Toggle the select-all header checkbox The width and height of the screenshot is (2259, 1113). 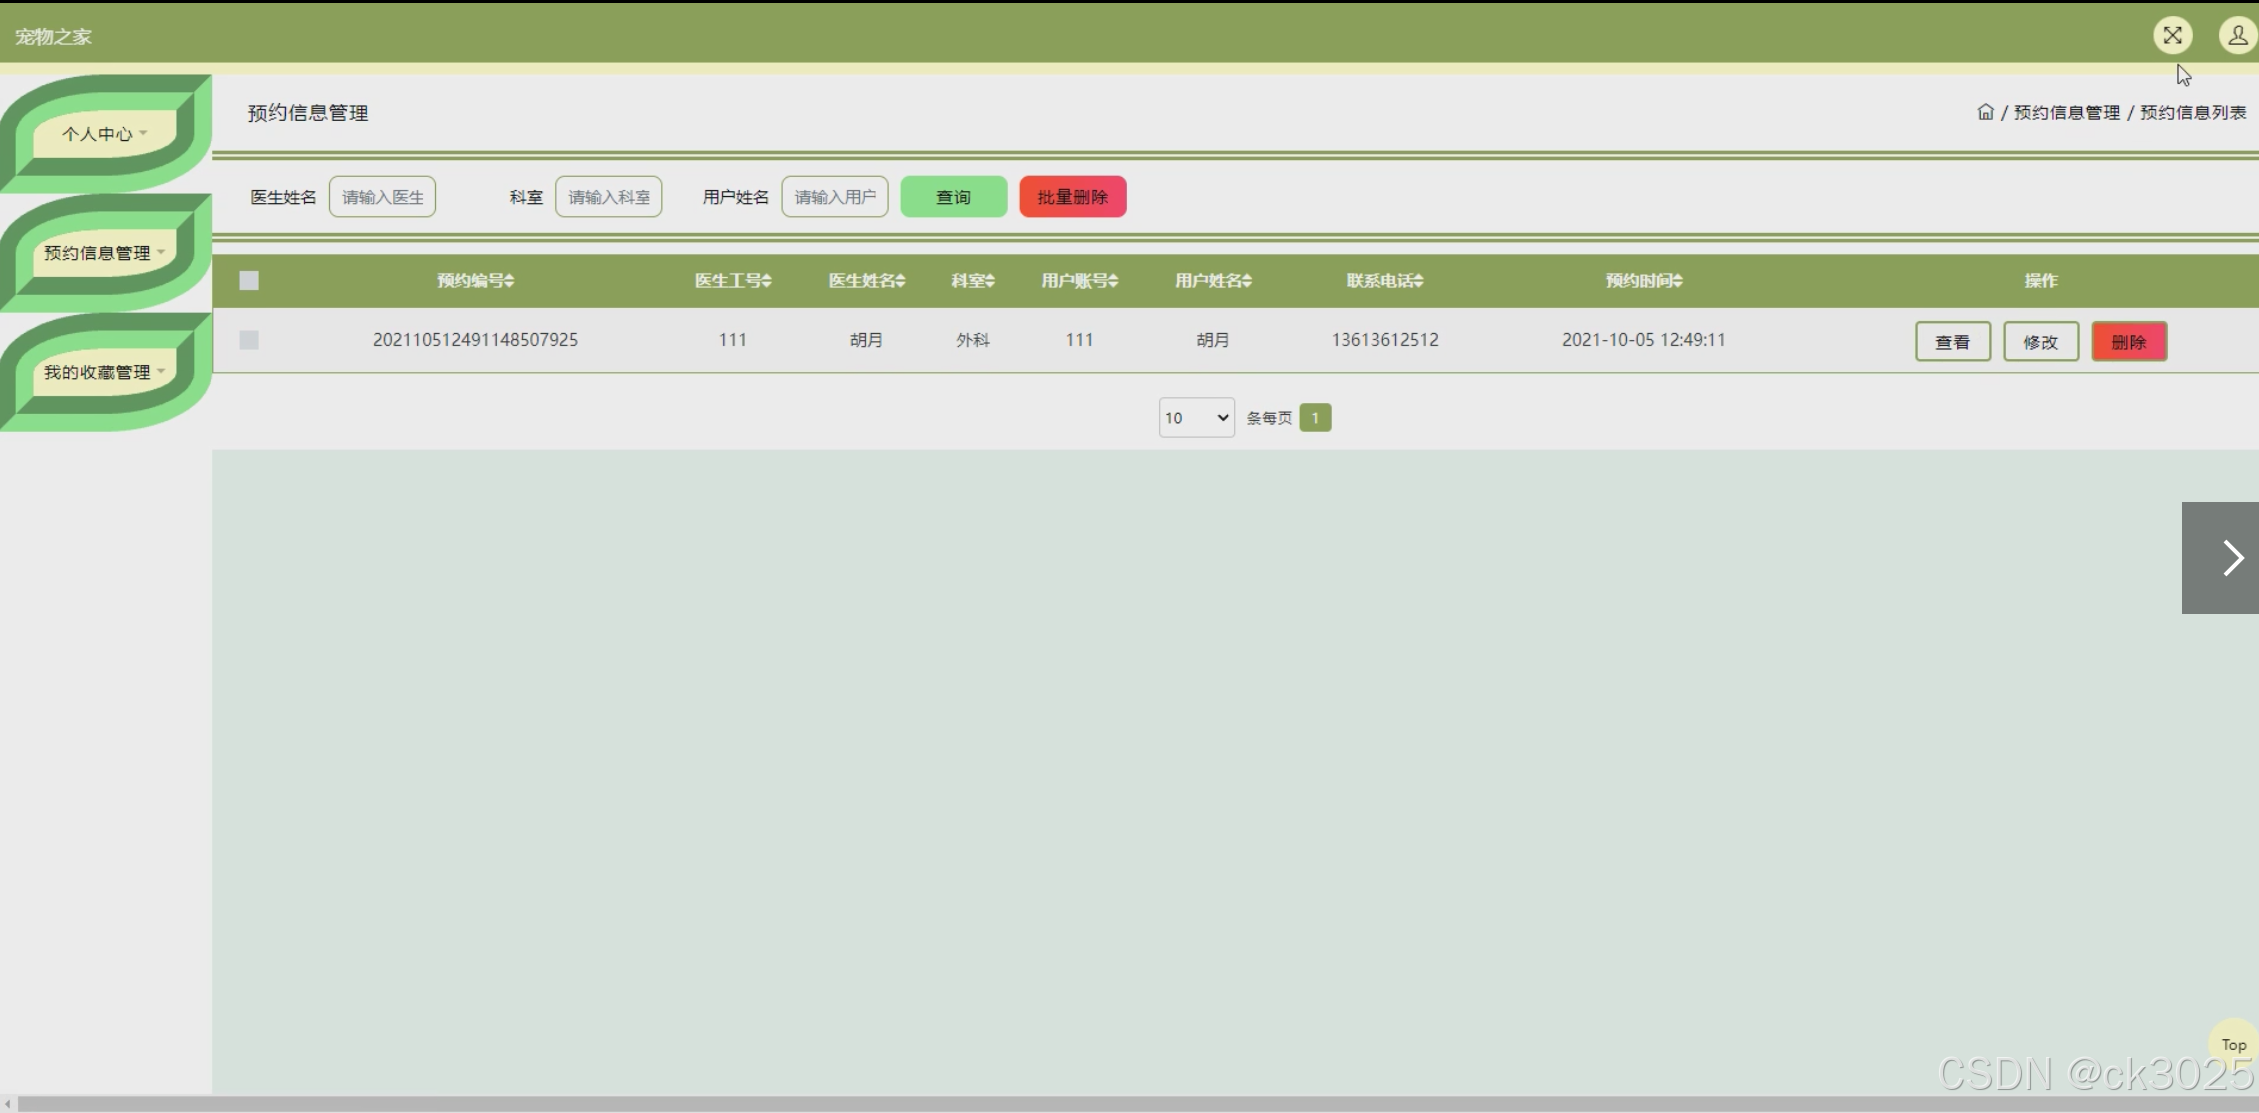click(249, 281)
